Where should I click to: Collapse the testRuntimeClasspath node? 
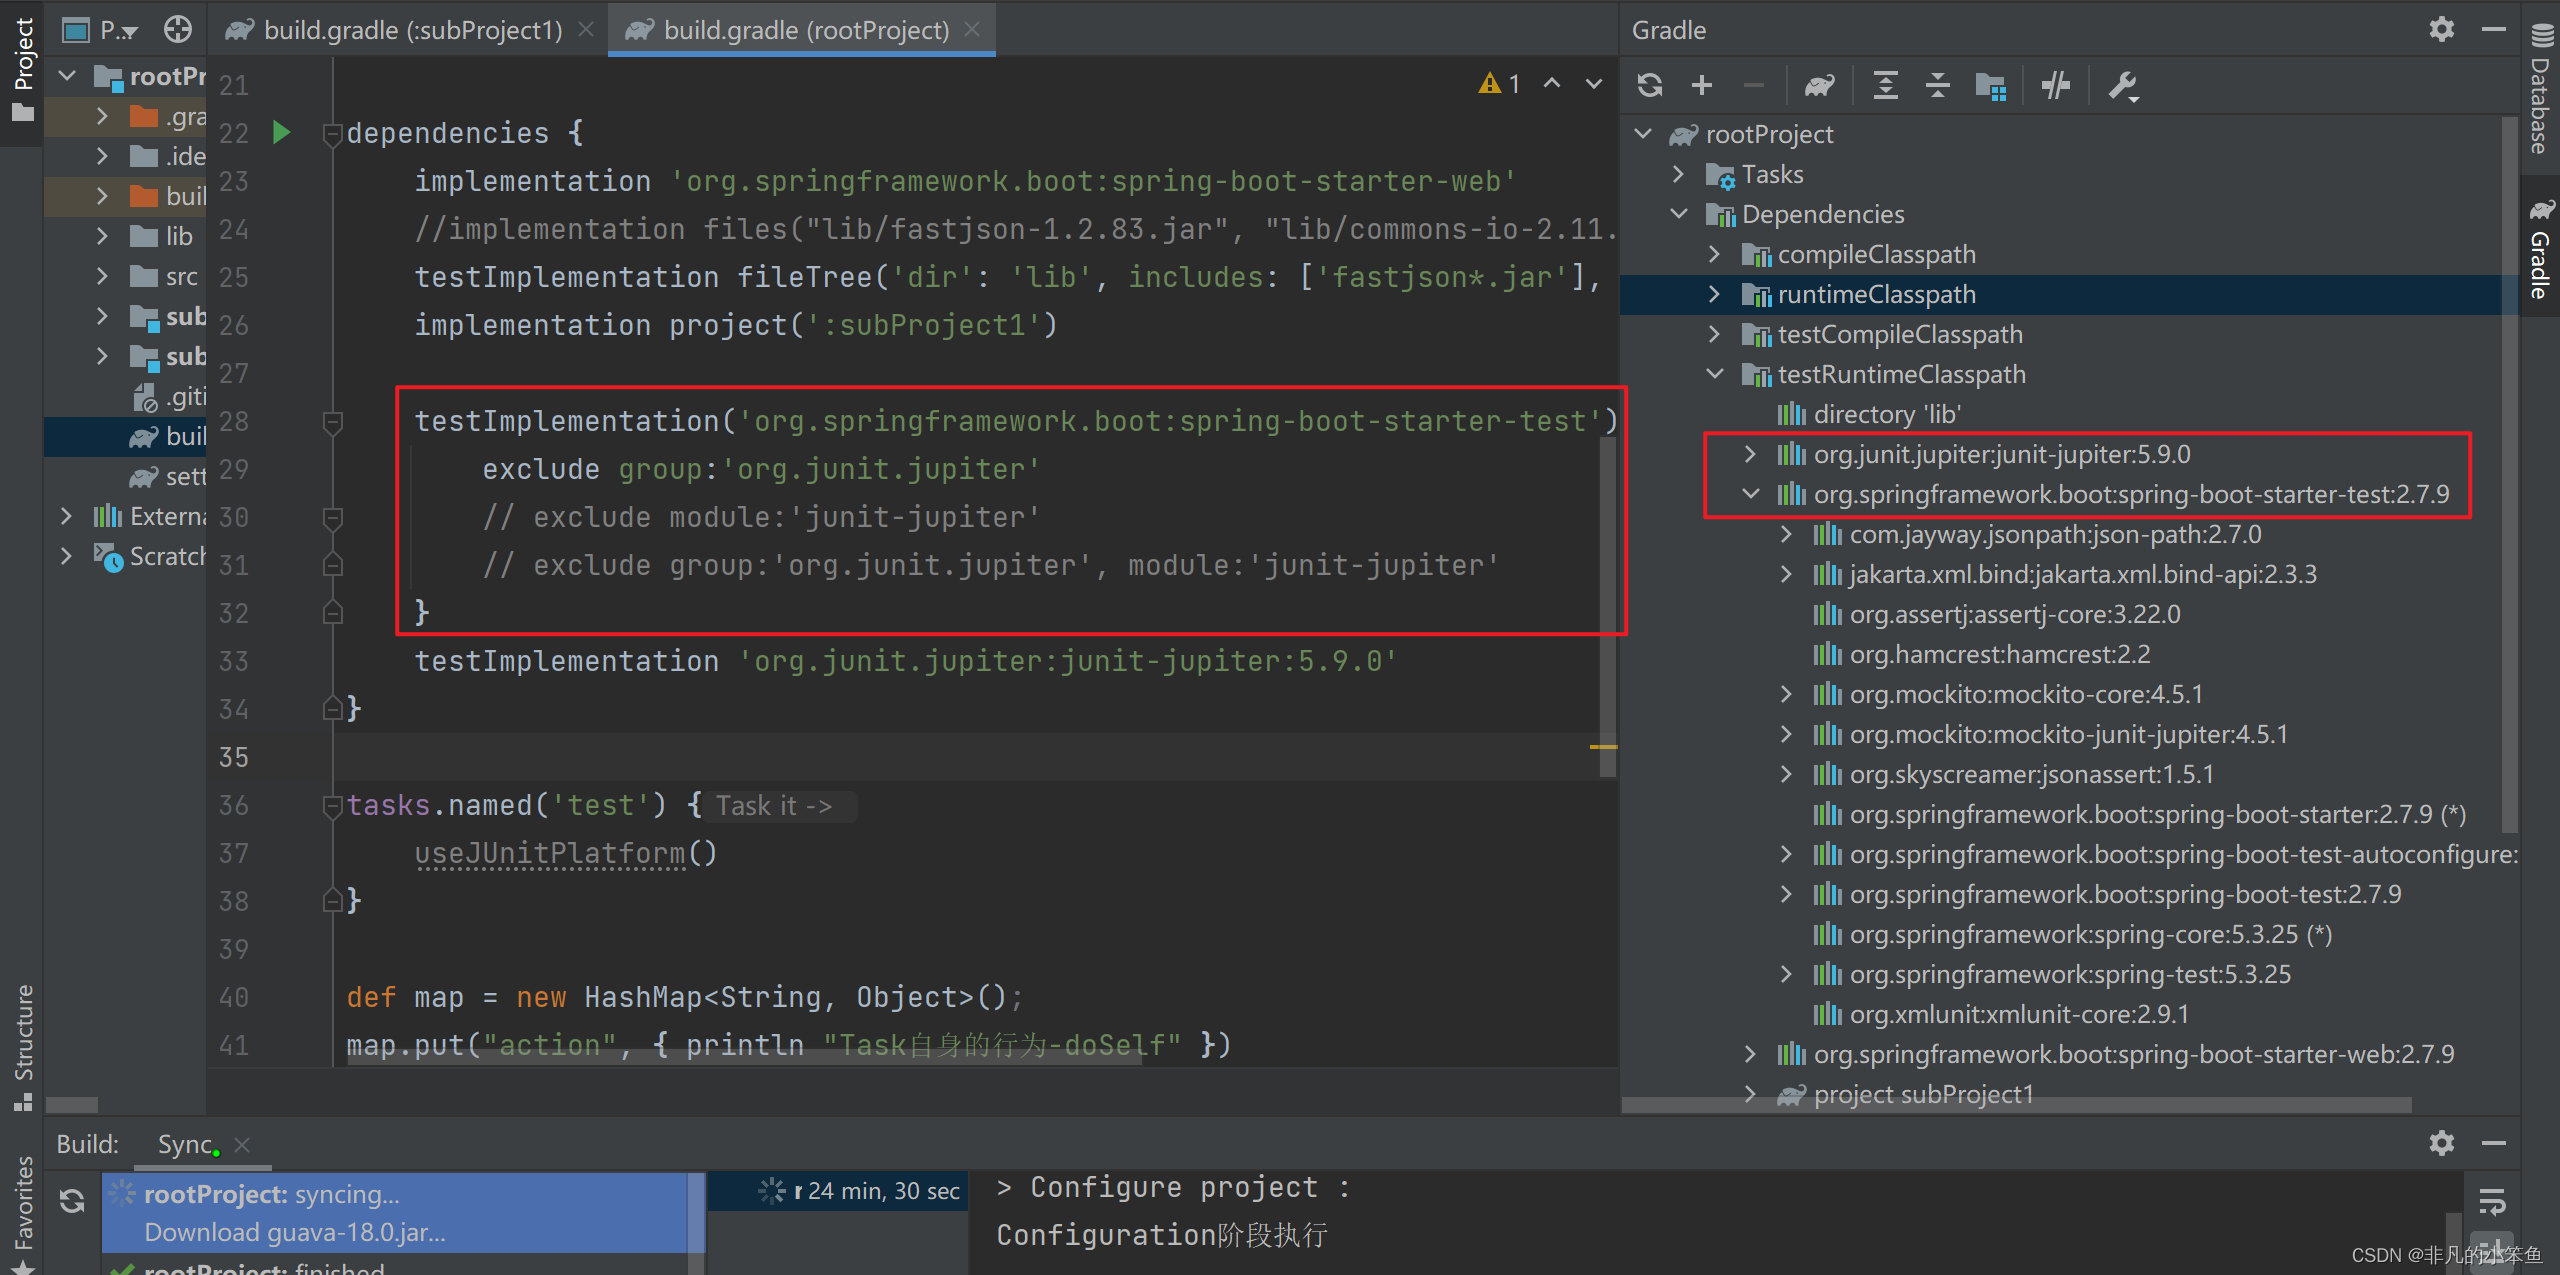pyautogui.click(x=1714, y=374)
